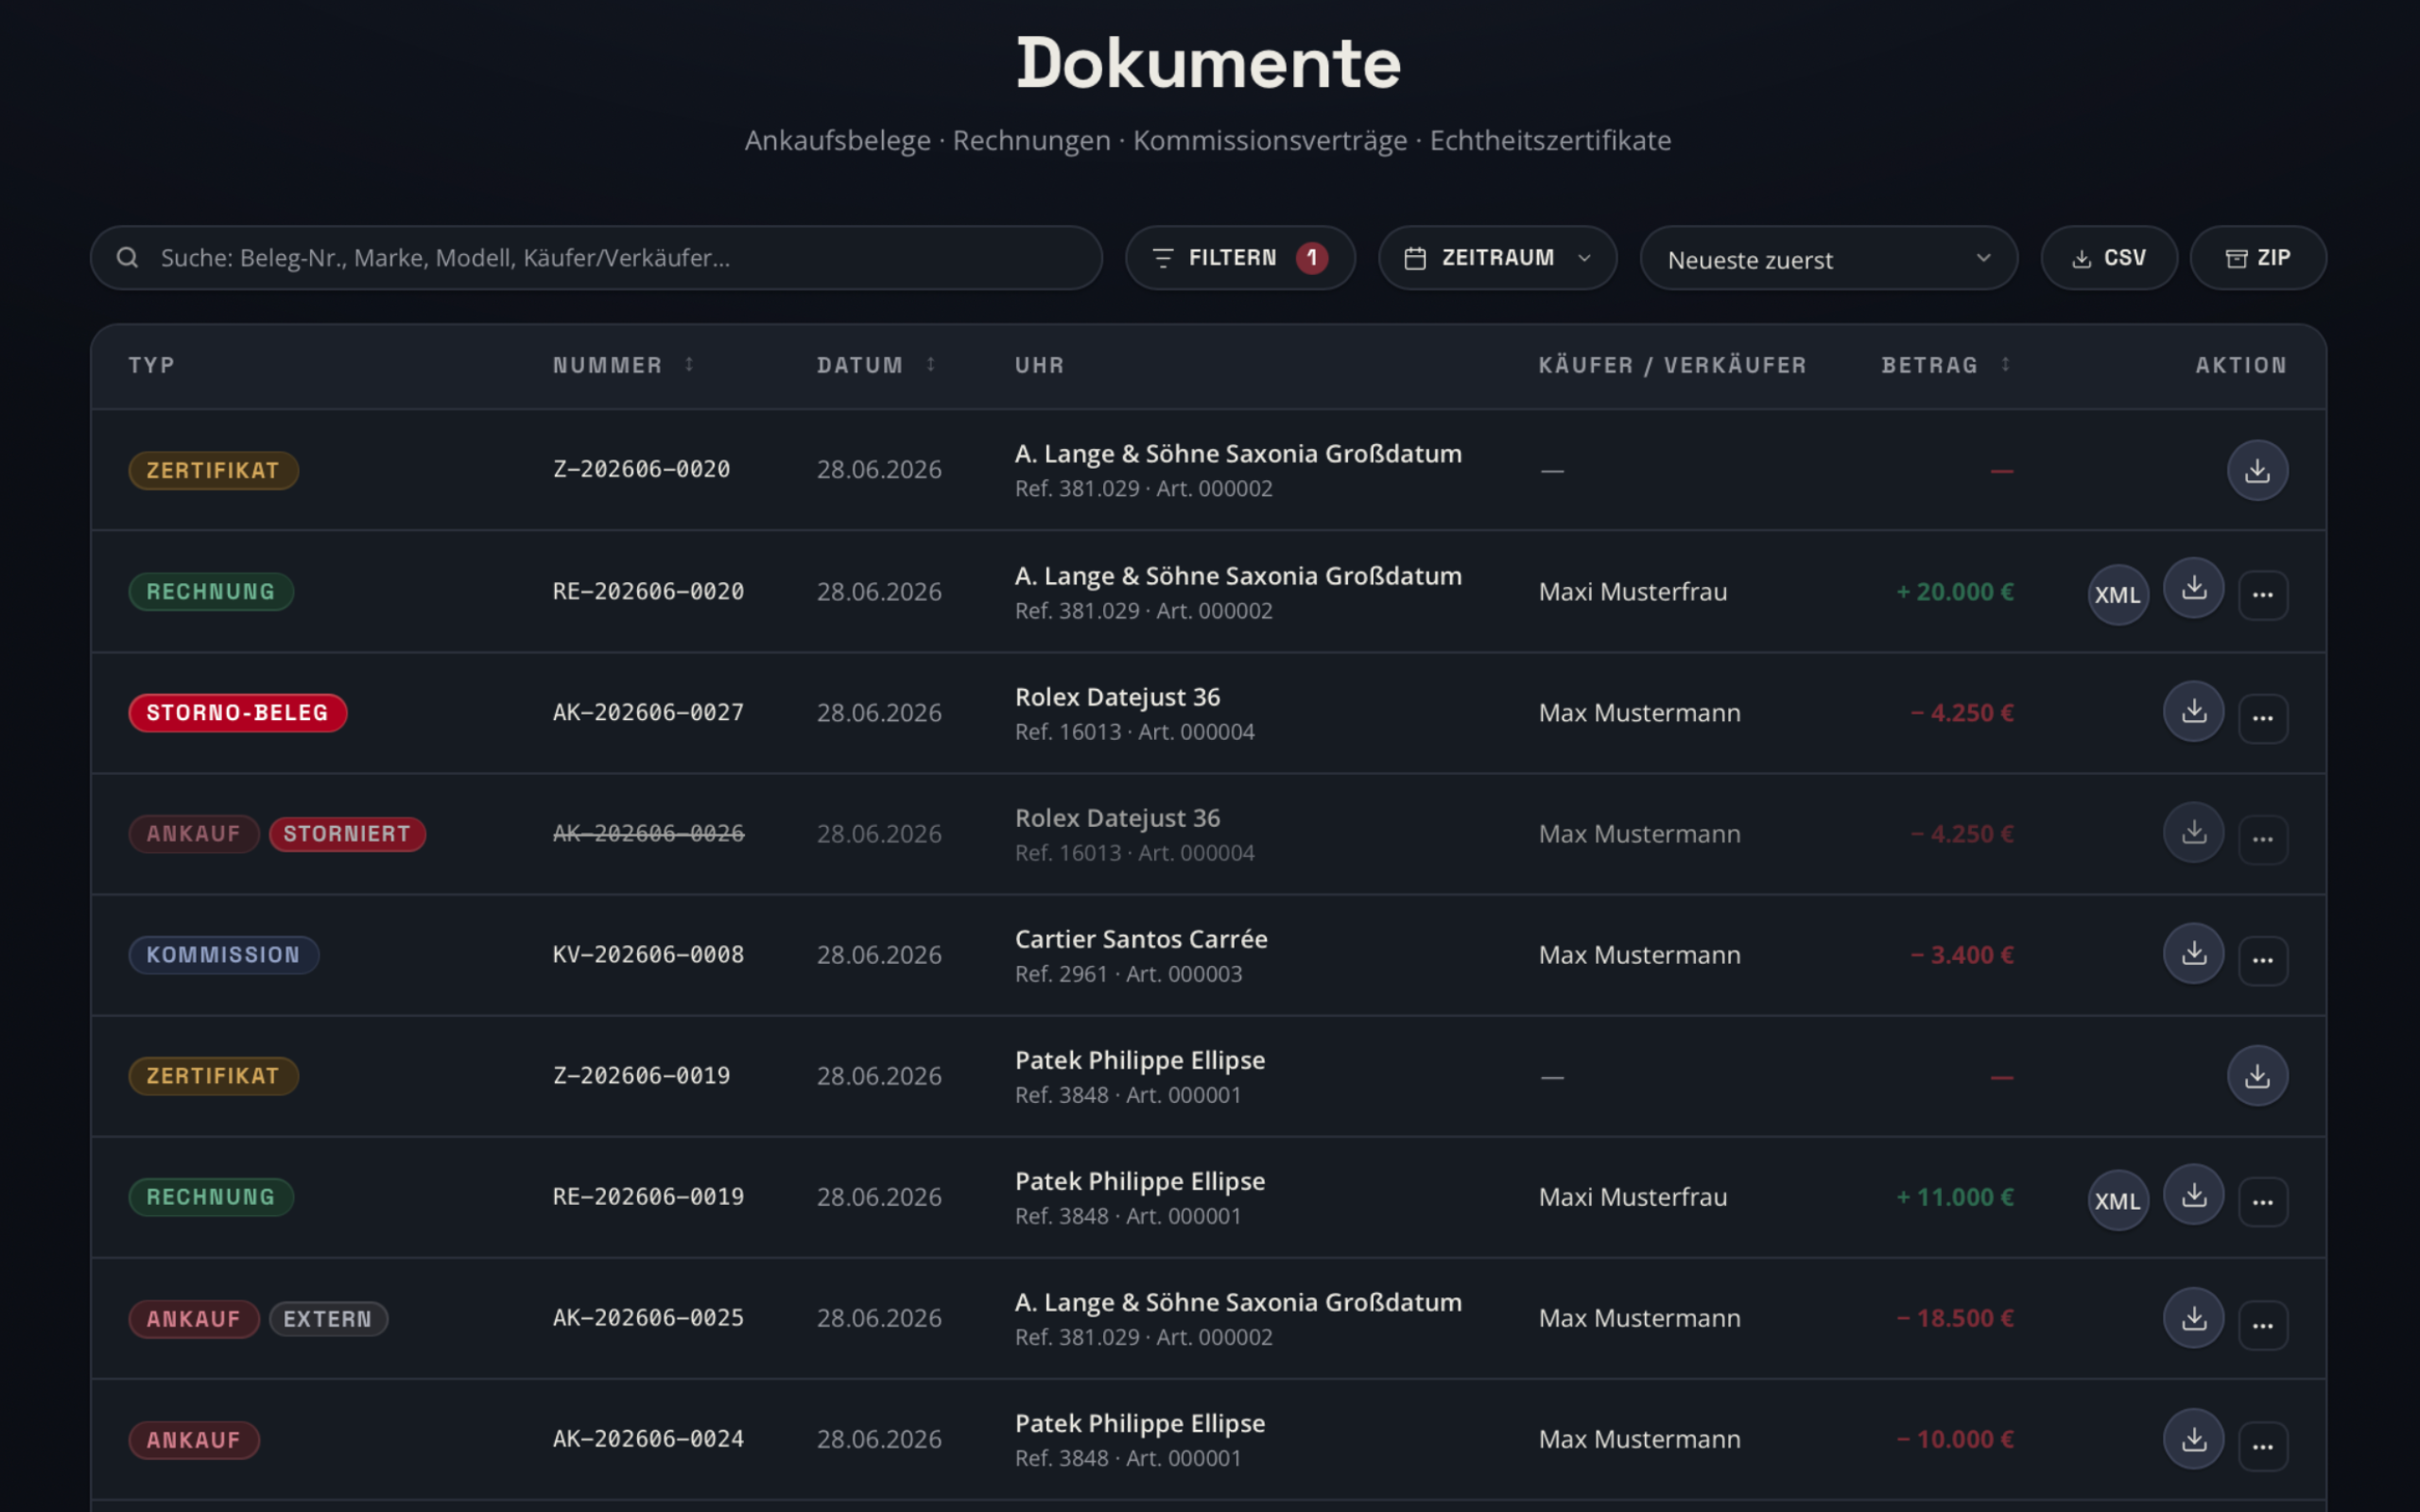
Task: Click the EXTERN badge on AK-202606-0025
Action: click(327, 1319)
